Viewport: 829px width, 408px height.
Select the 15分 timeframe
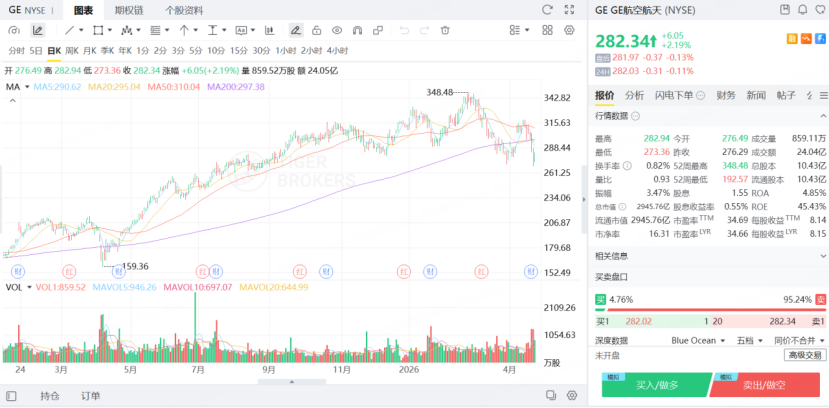[238, 51]
